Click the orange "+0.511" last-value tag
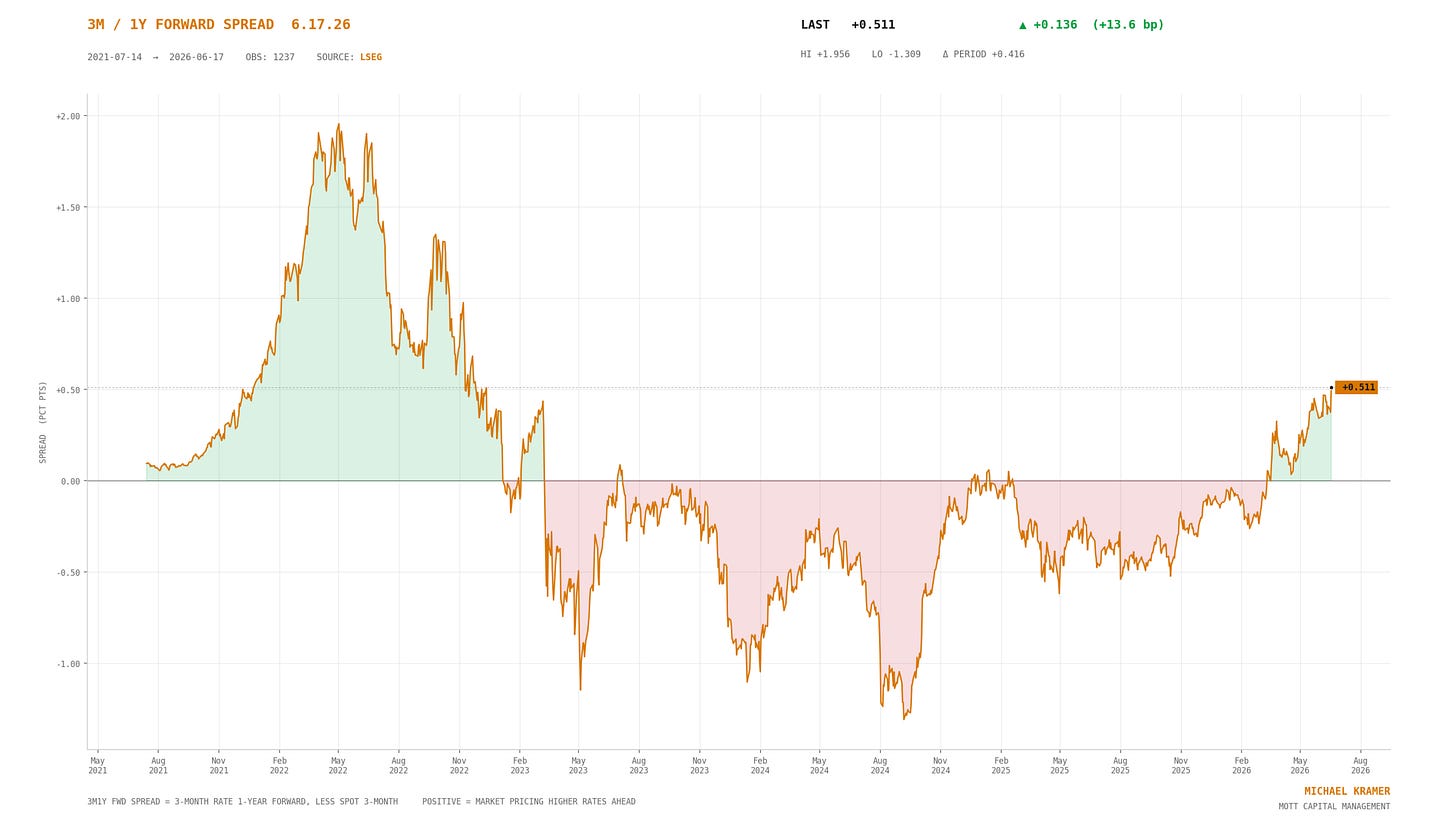This screenshot has height=819, width=1456. point(1357,387)
